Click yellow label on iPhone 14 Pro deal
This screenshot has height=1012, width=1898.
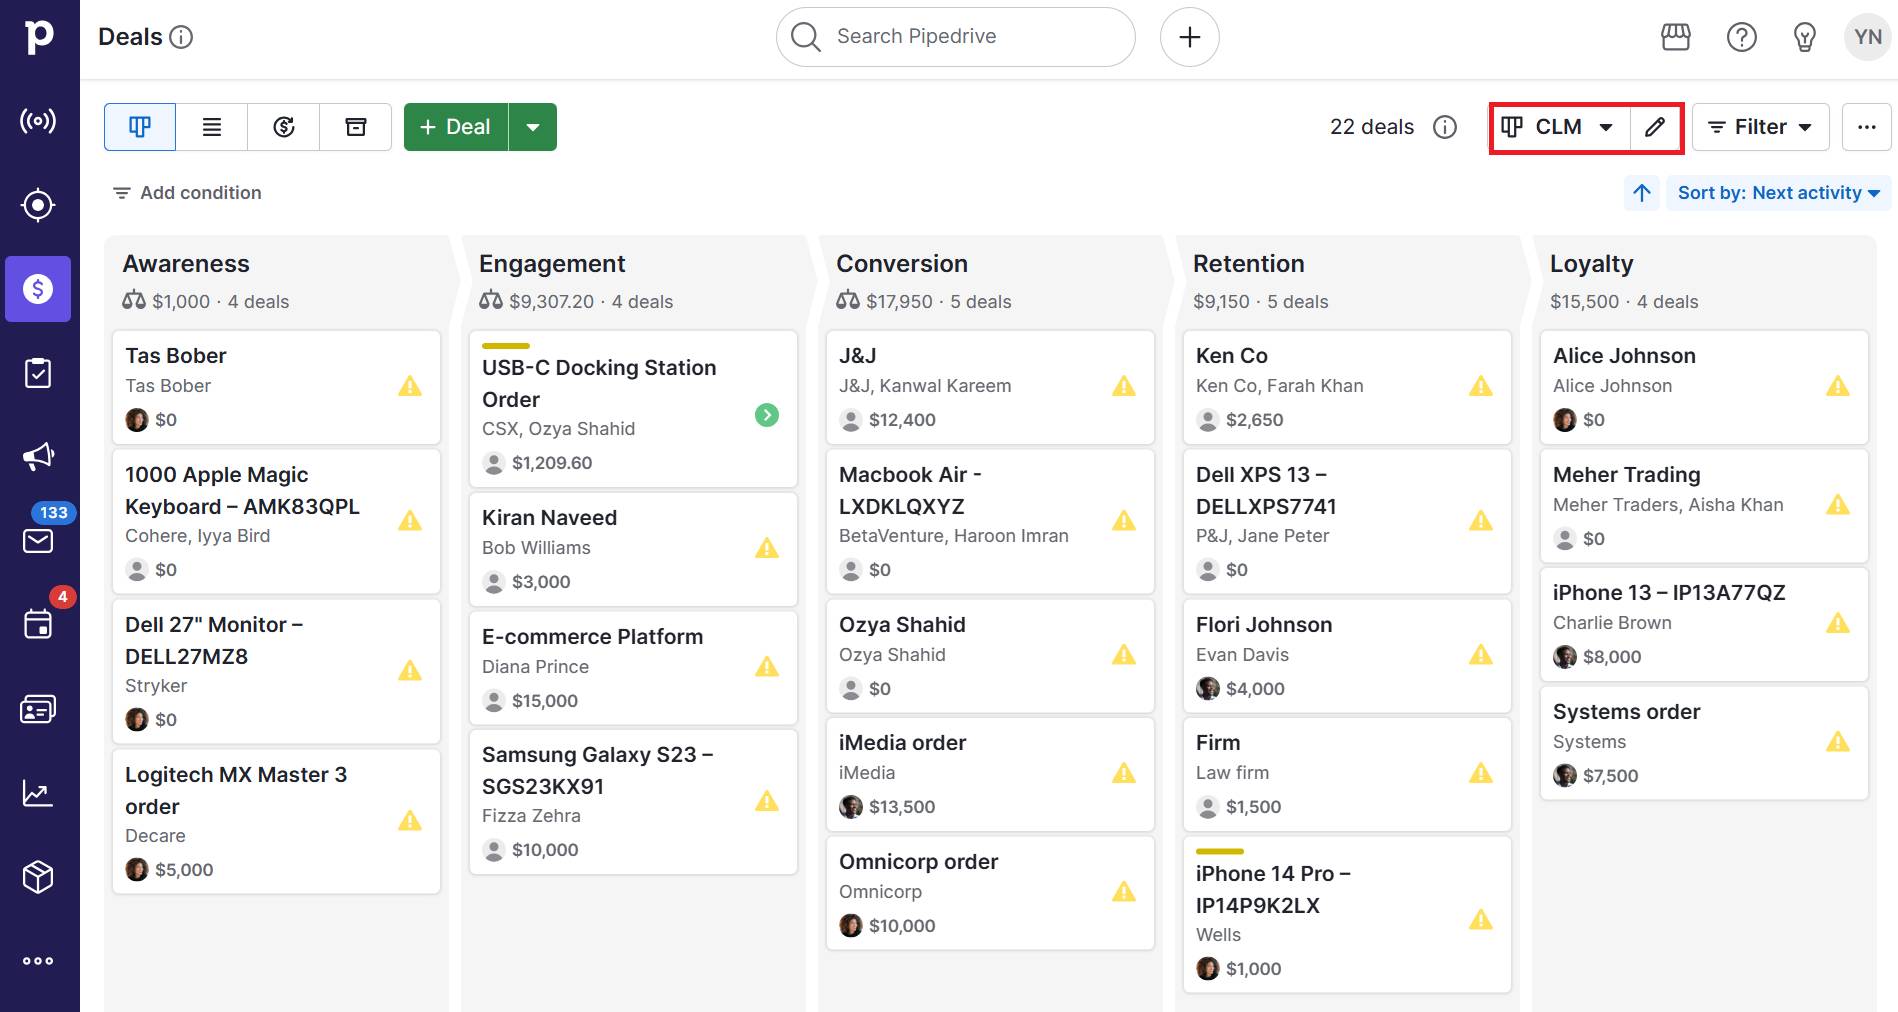pos(1220,852)
